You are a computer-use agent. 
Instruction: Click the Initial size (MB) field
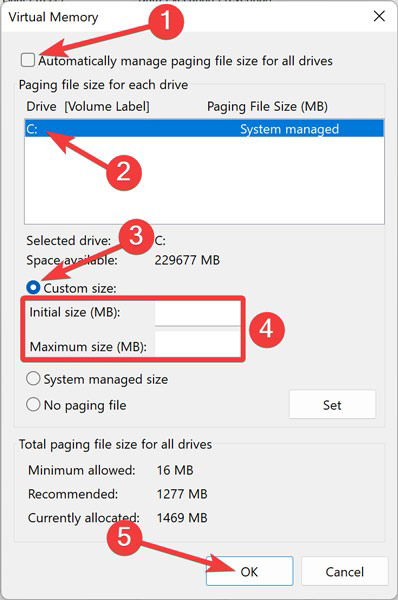tap(197, 313)
